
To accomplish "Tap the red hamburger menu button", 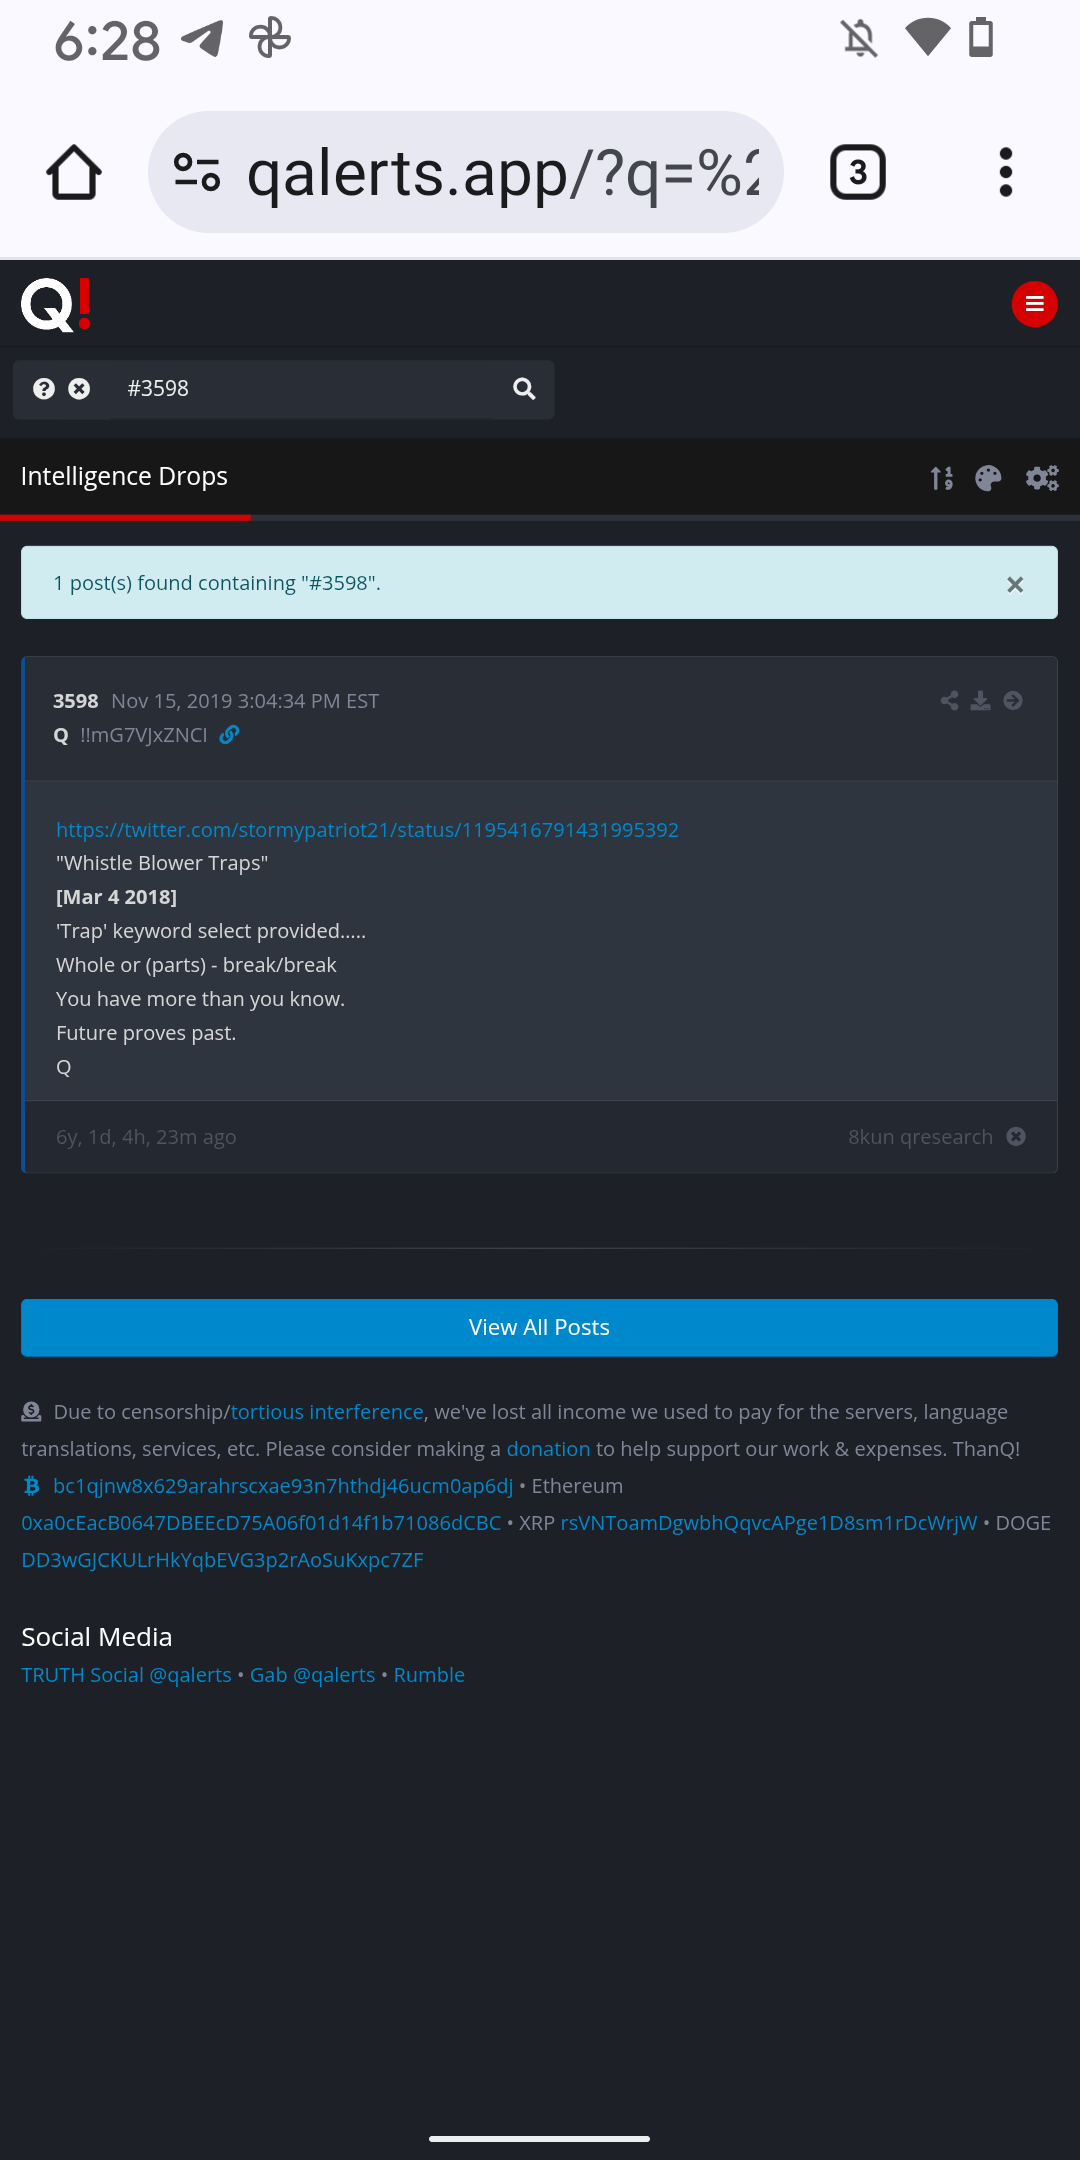I will click(1034, 304).
